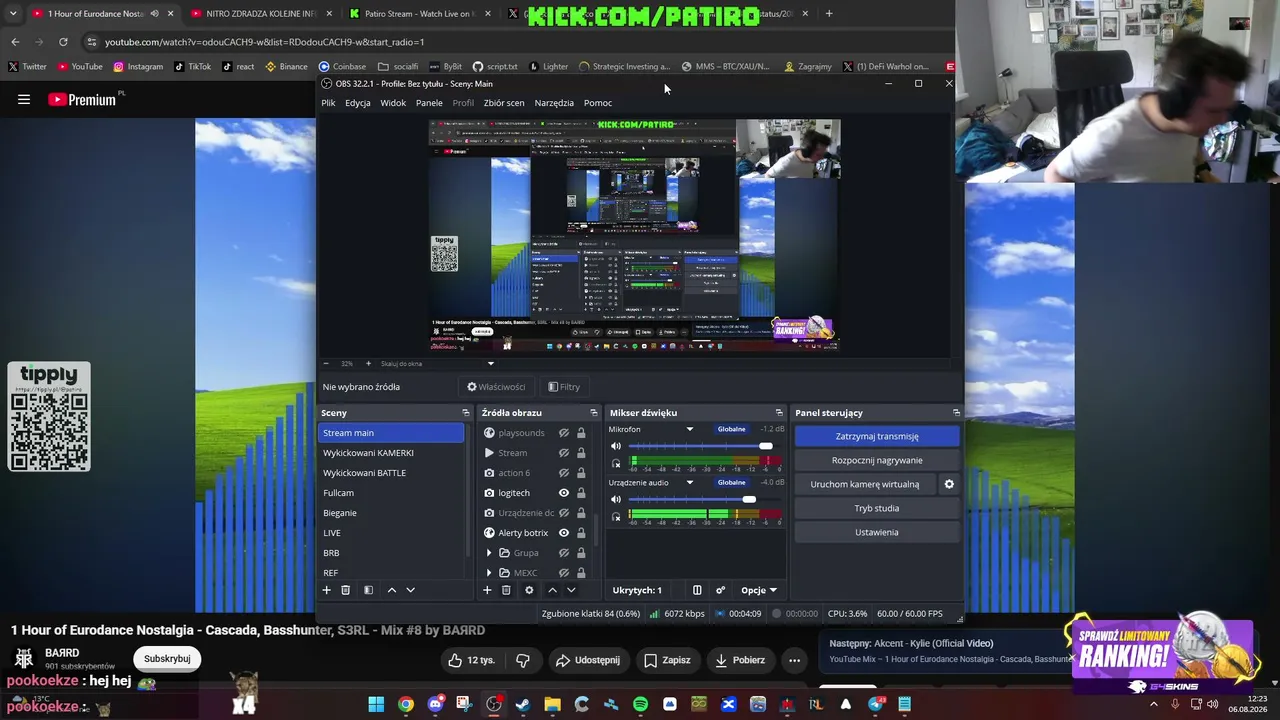1280x720 pixels.
Task: Subscribe to BAЯRD with Subskrybuj
Action: pos(167,659)
